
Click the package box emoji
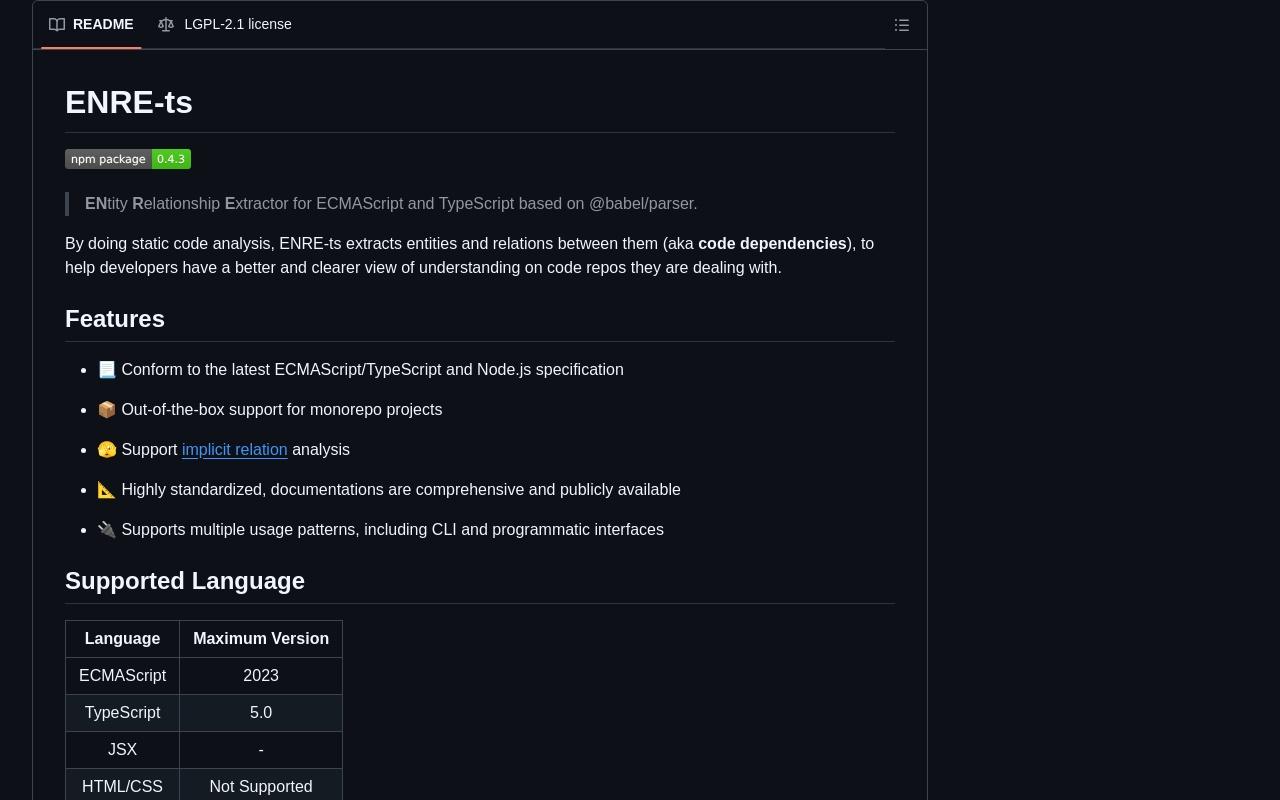pyautogui.click(x=107, y=410)
